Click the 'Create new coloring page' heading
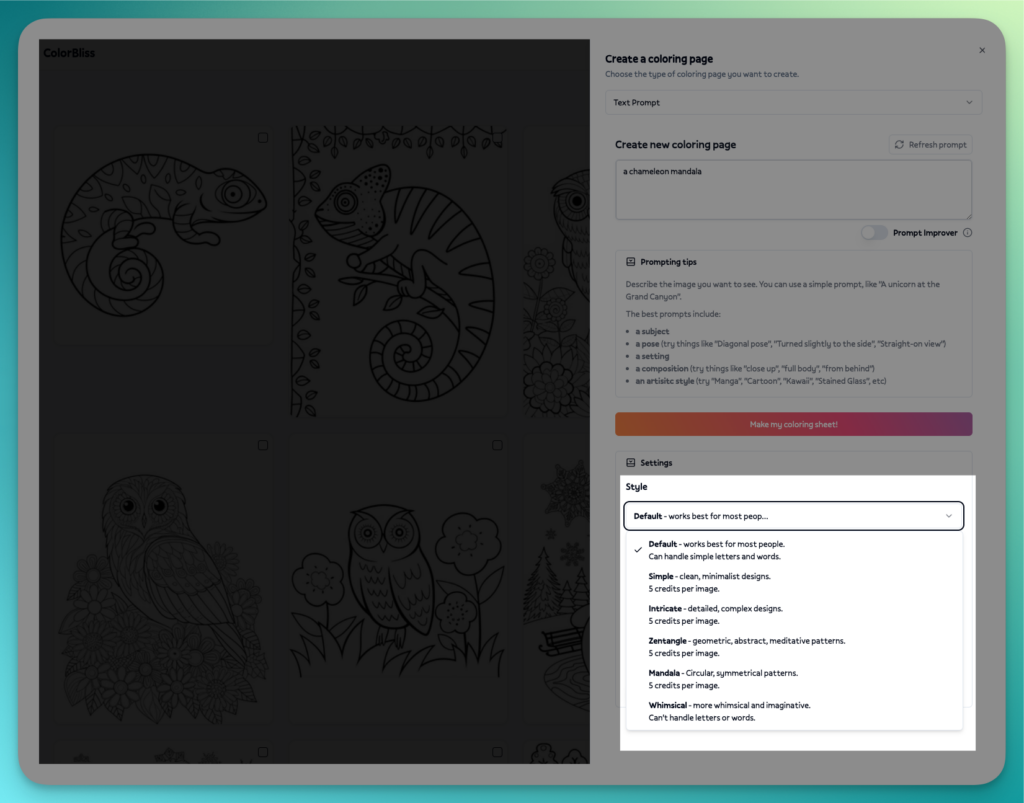 [x=675, y=145]
